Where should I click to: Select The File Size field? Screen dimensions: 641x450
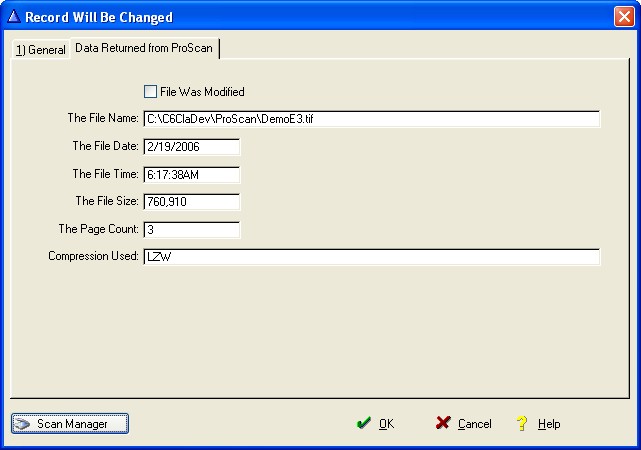[x=191, y=201]
